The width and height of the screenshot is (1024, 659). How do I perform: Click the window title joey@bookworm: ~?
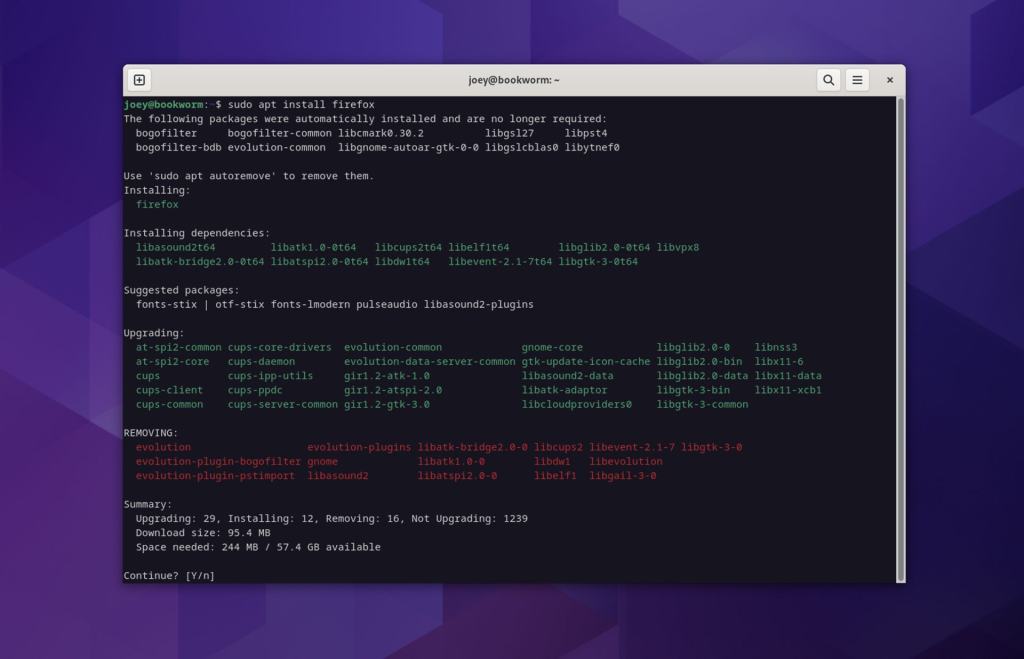point(514,80)
